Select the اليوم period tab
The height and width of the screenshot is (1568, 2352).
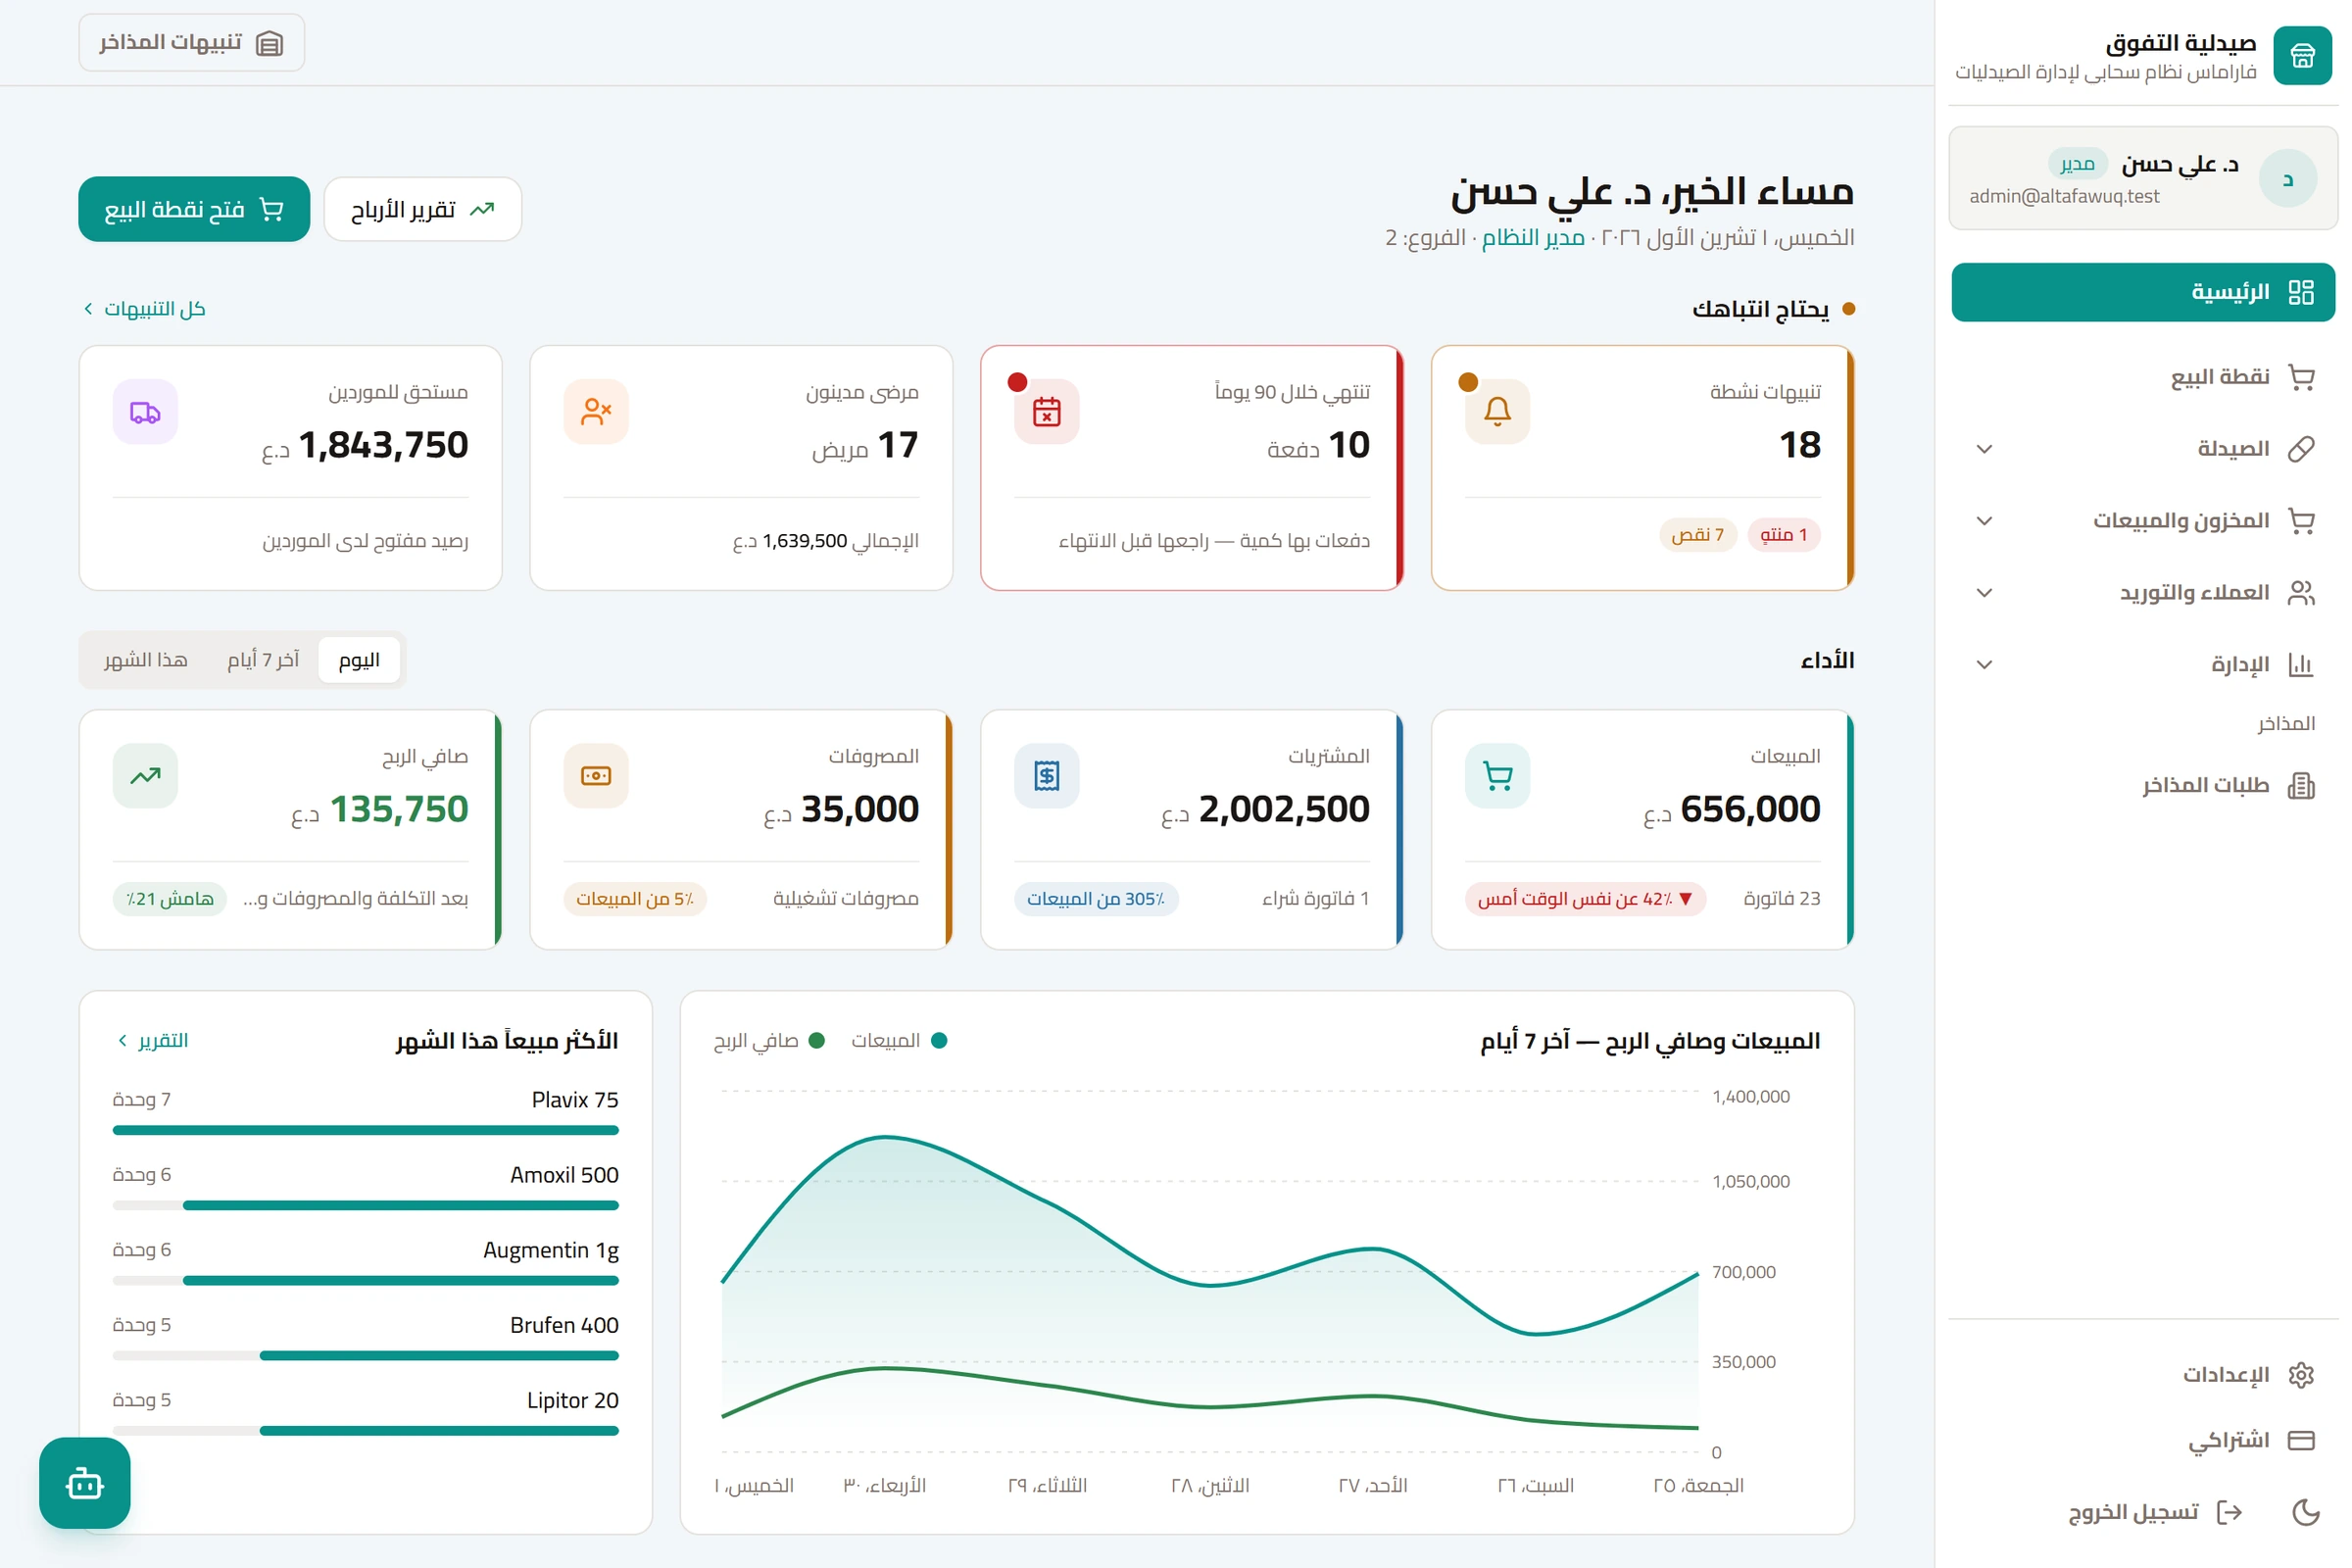pos(359,660)
